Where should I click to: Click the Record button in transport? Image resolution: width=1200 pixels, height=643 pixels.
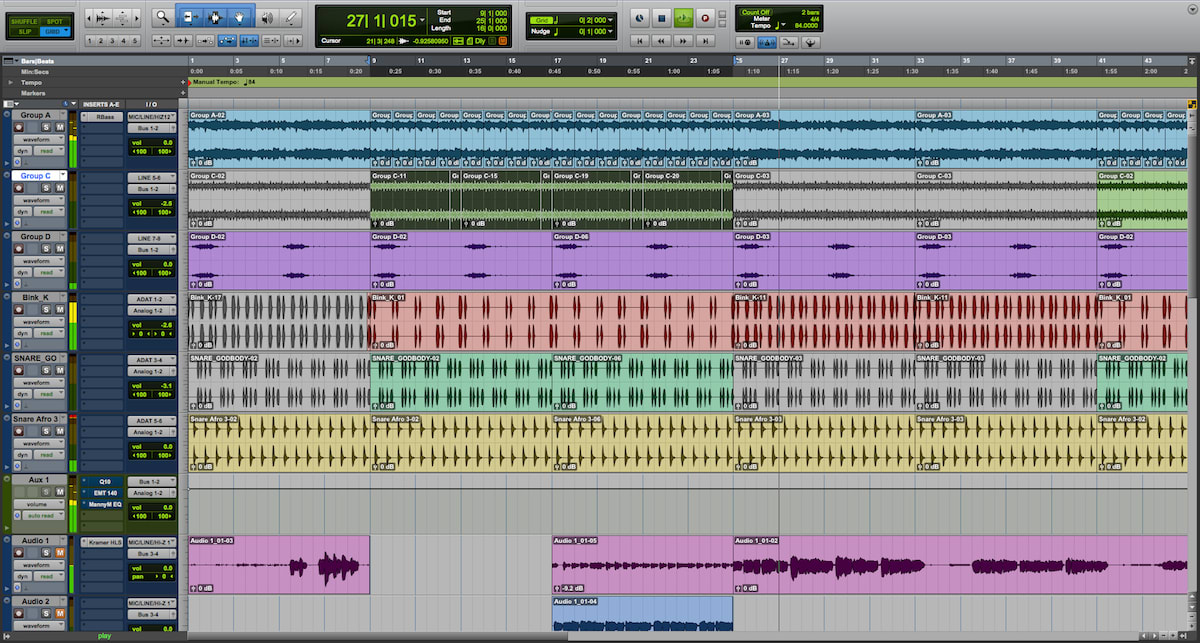[706, 18]
